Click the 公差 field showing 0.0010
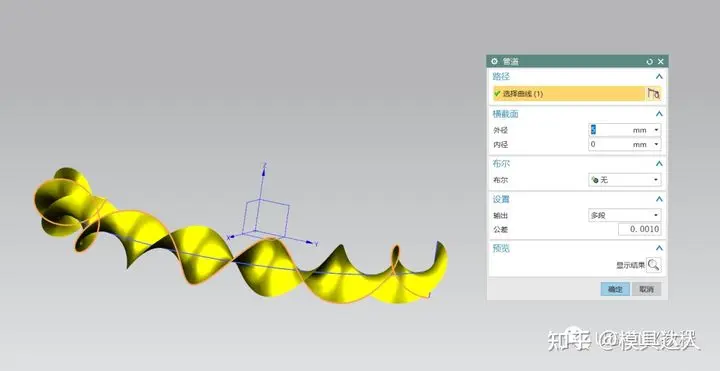Screen dimensions: 720x371 [x=640, y=229]
